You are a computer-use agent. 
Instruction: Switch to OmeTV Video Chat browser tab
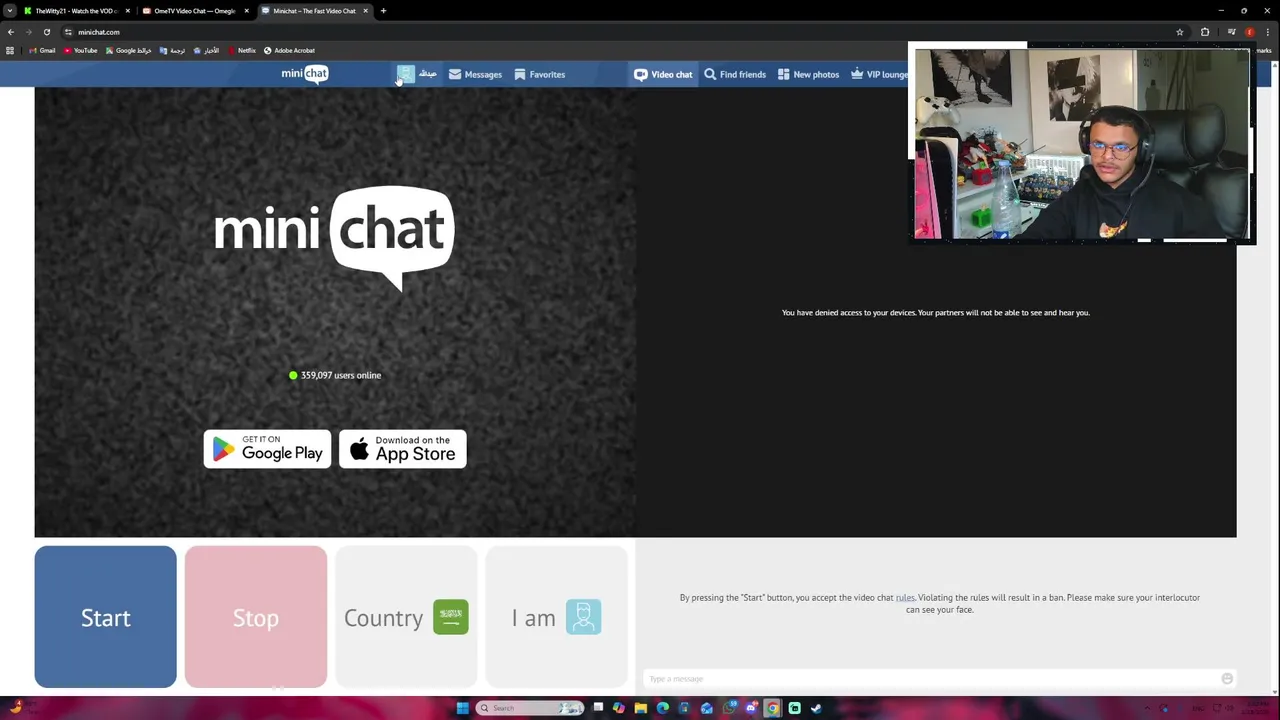click(194, 11)
